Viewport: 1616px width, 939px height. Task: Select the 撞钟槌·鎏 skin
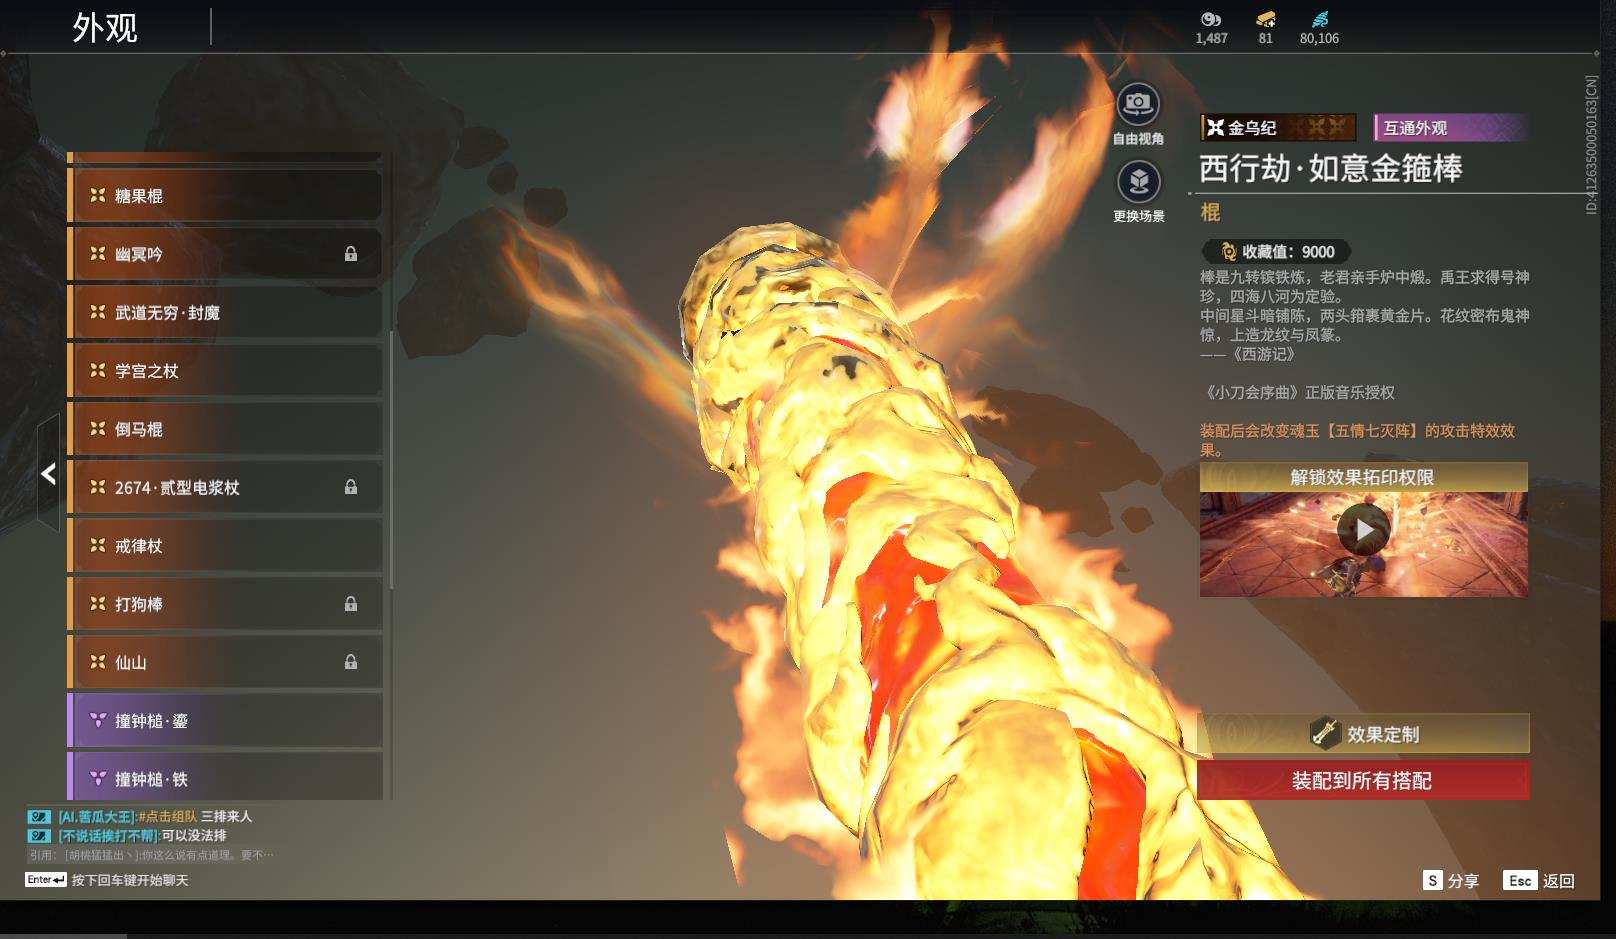[x=225, y=720]
